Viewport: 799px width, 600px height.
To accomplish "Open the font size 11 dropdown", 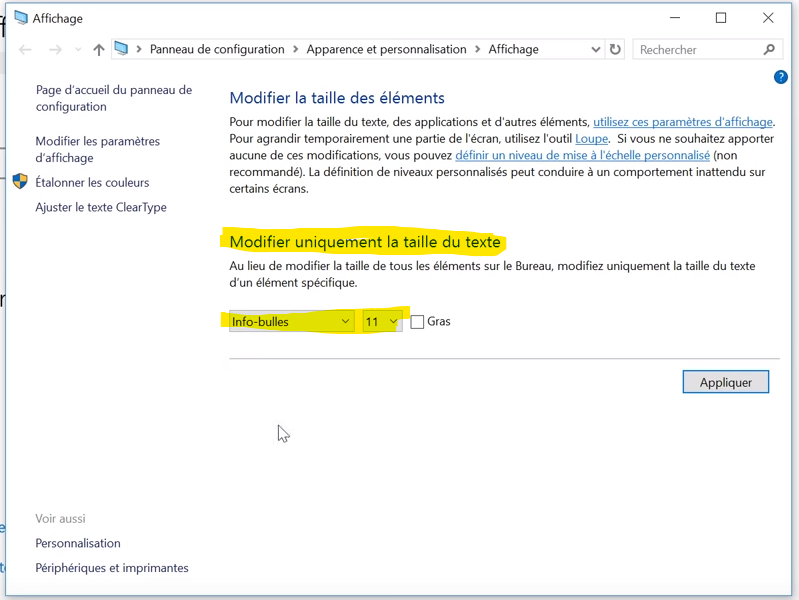I will coord(382,322).
